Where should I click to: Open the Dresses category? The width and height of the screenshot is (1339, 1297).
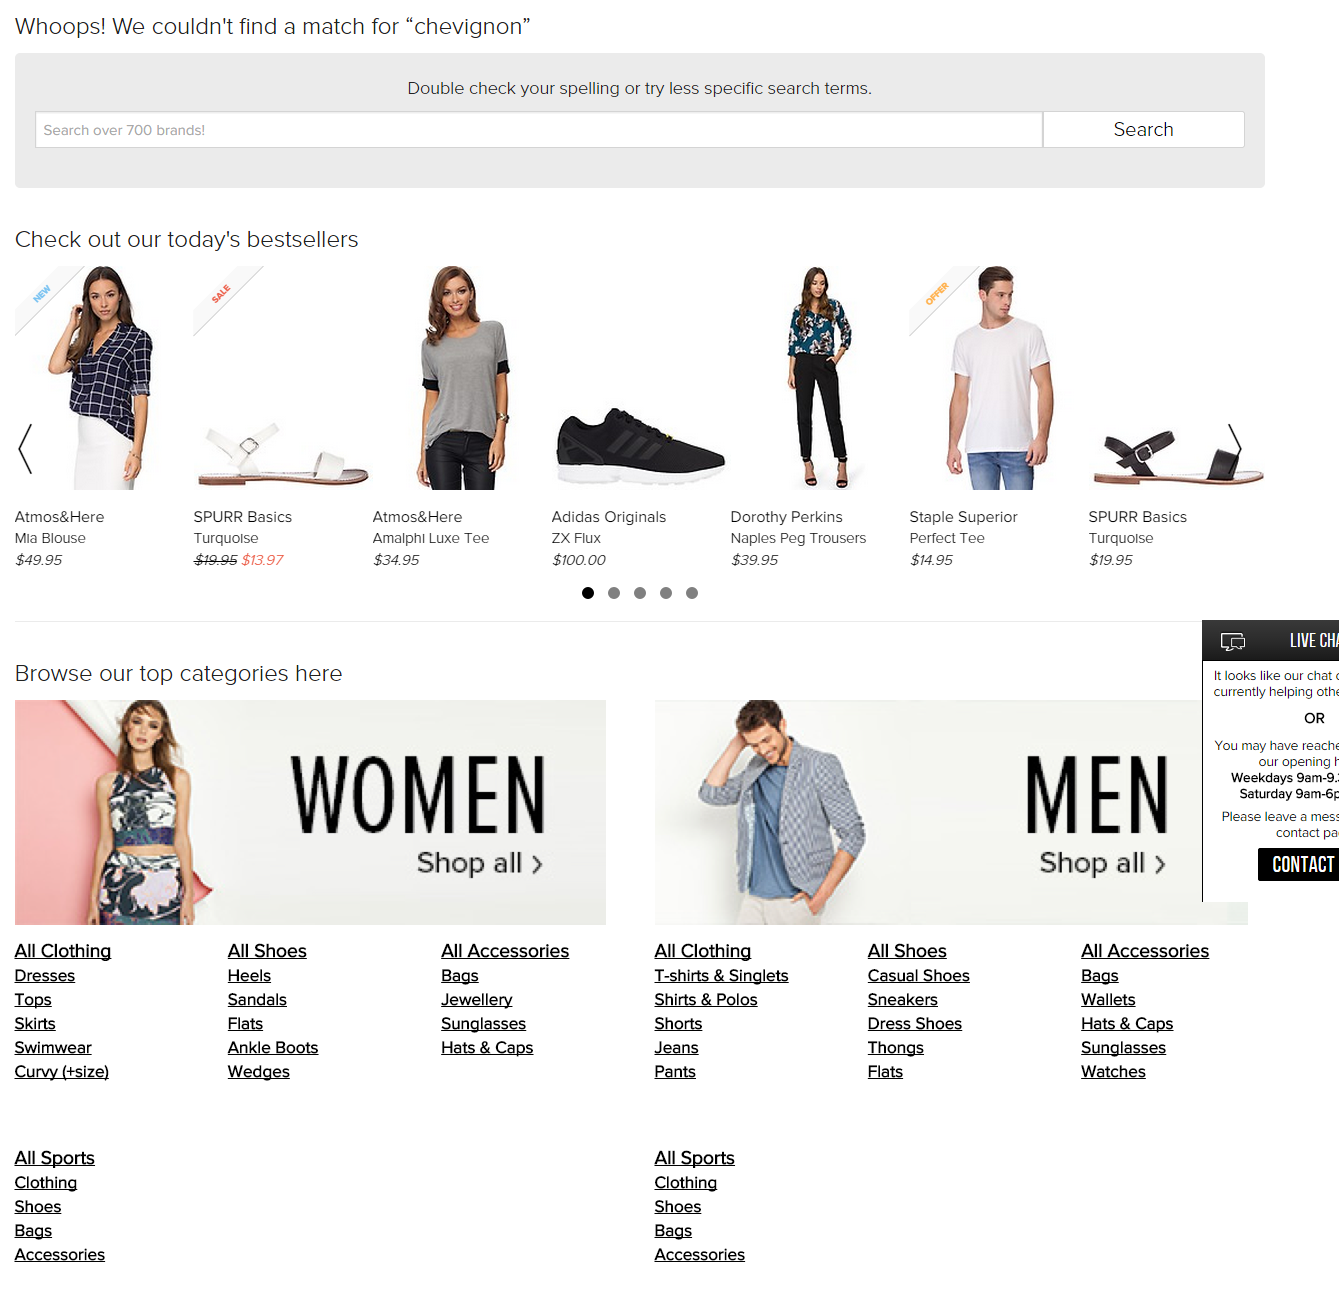45,976
